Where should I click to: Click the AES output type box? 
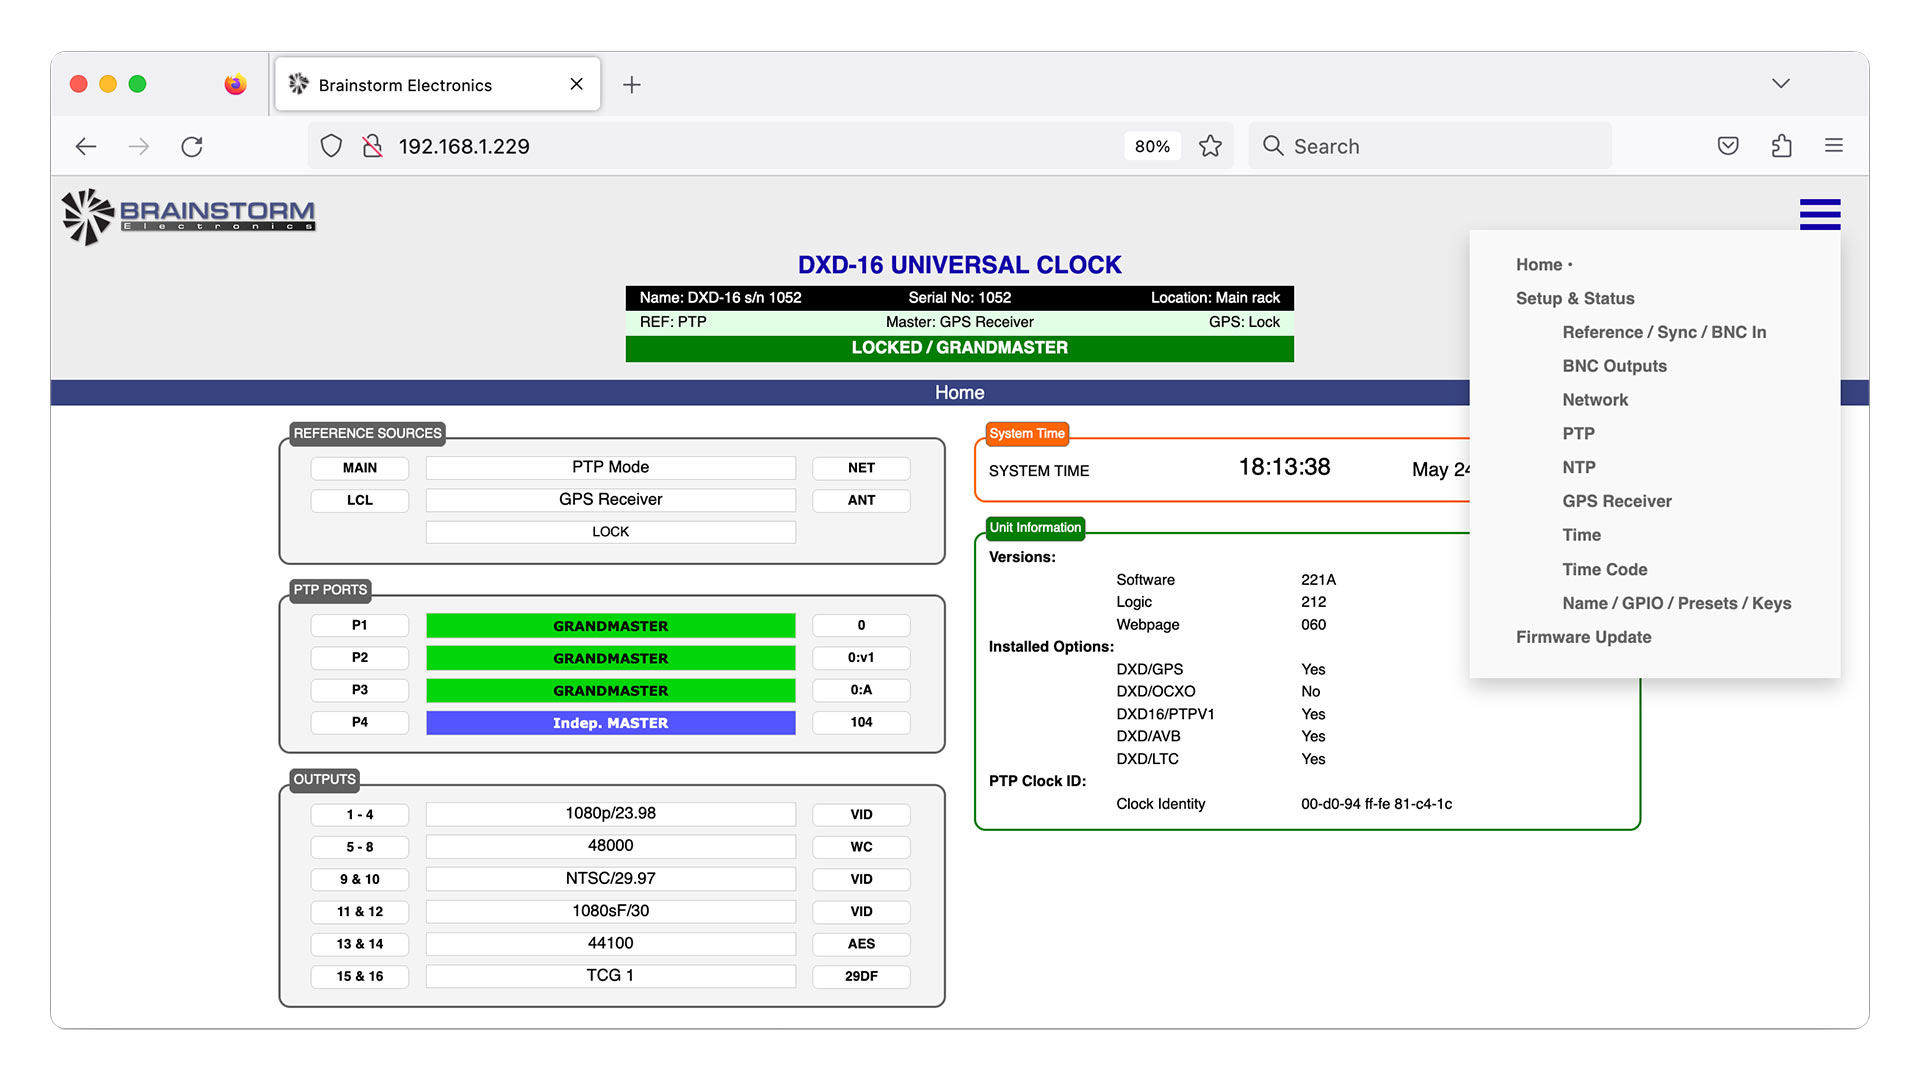861,944
